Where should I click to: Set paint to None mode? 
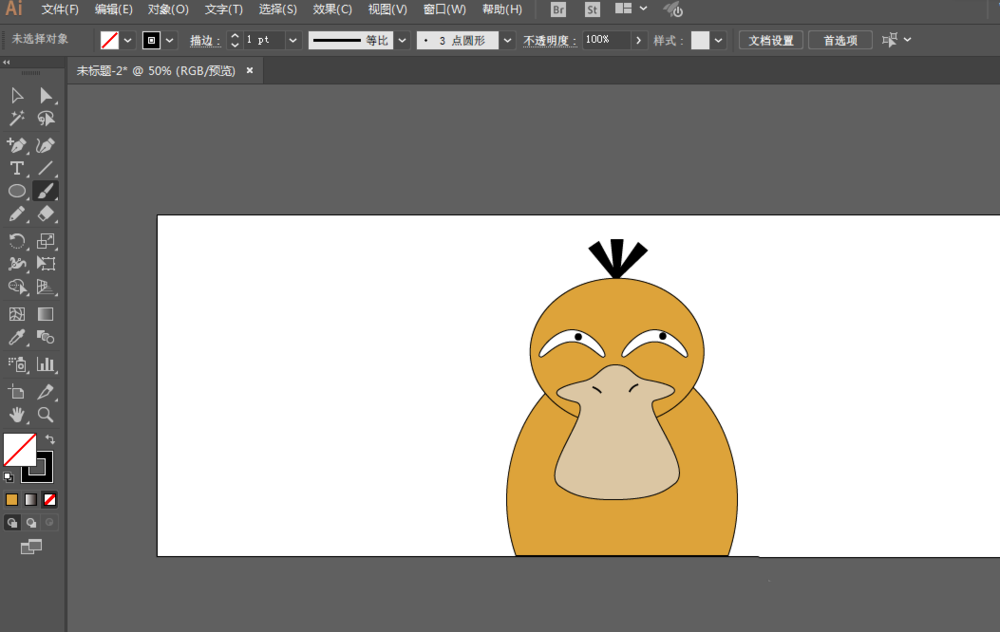[50, 499]
